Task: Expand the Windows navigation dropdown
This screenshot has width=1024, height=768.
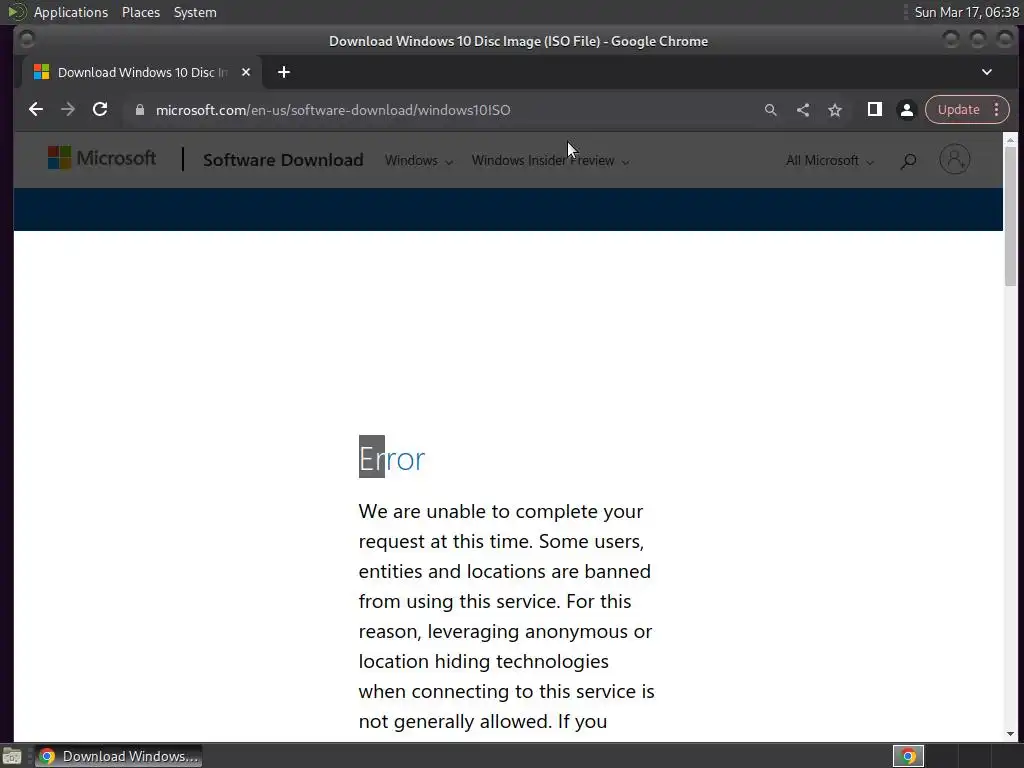Action: [x=419, y=161]
